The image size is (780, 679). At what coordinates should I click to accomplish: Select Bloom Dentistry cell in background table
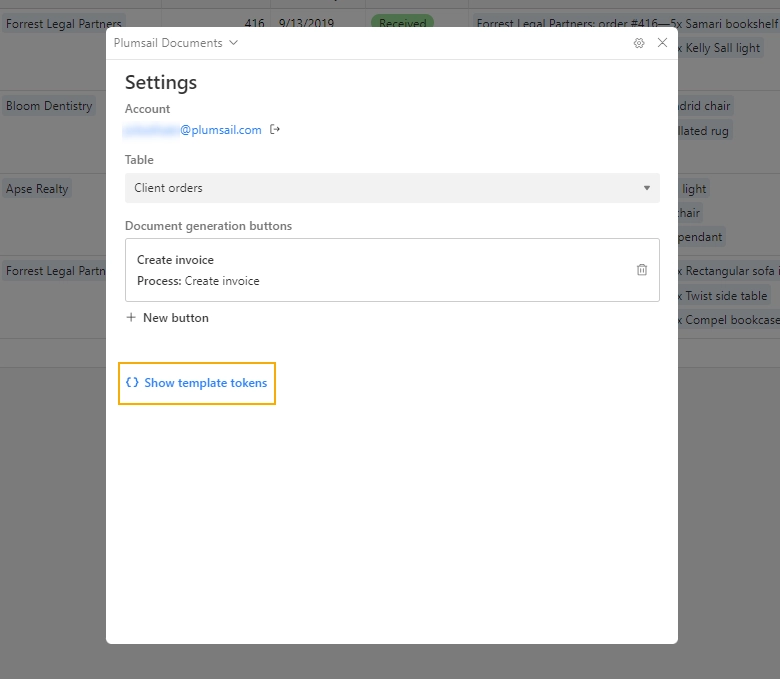click(x=49, y=106)
